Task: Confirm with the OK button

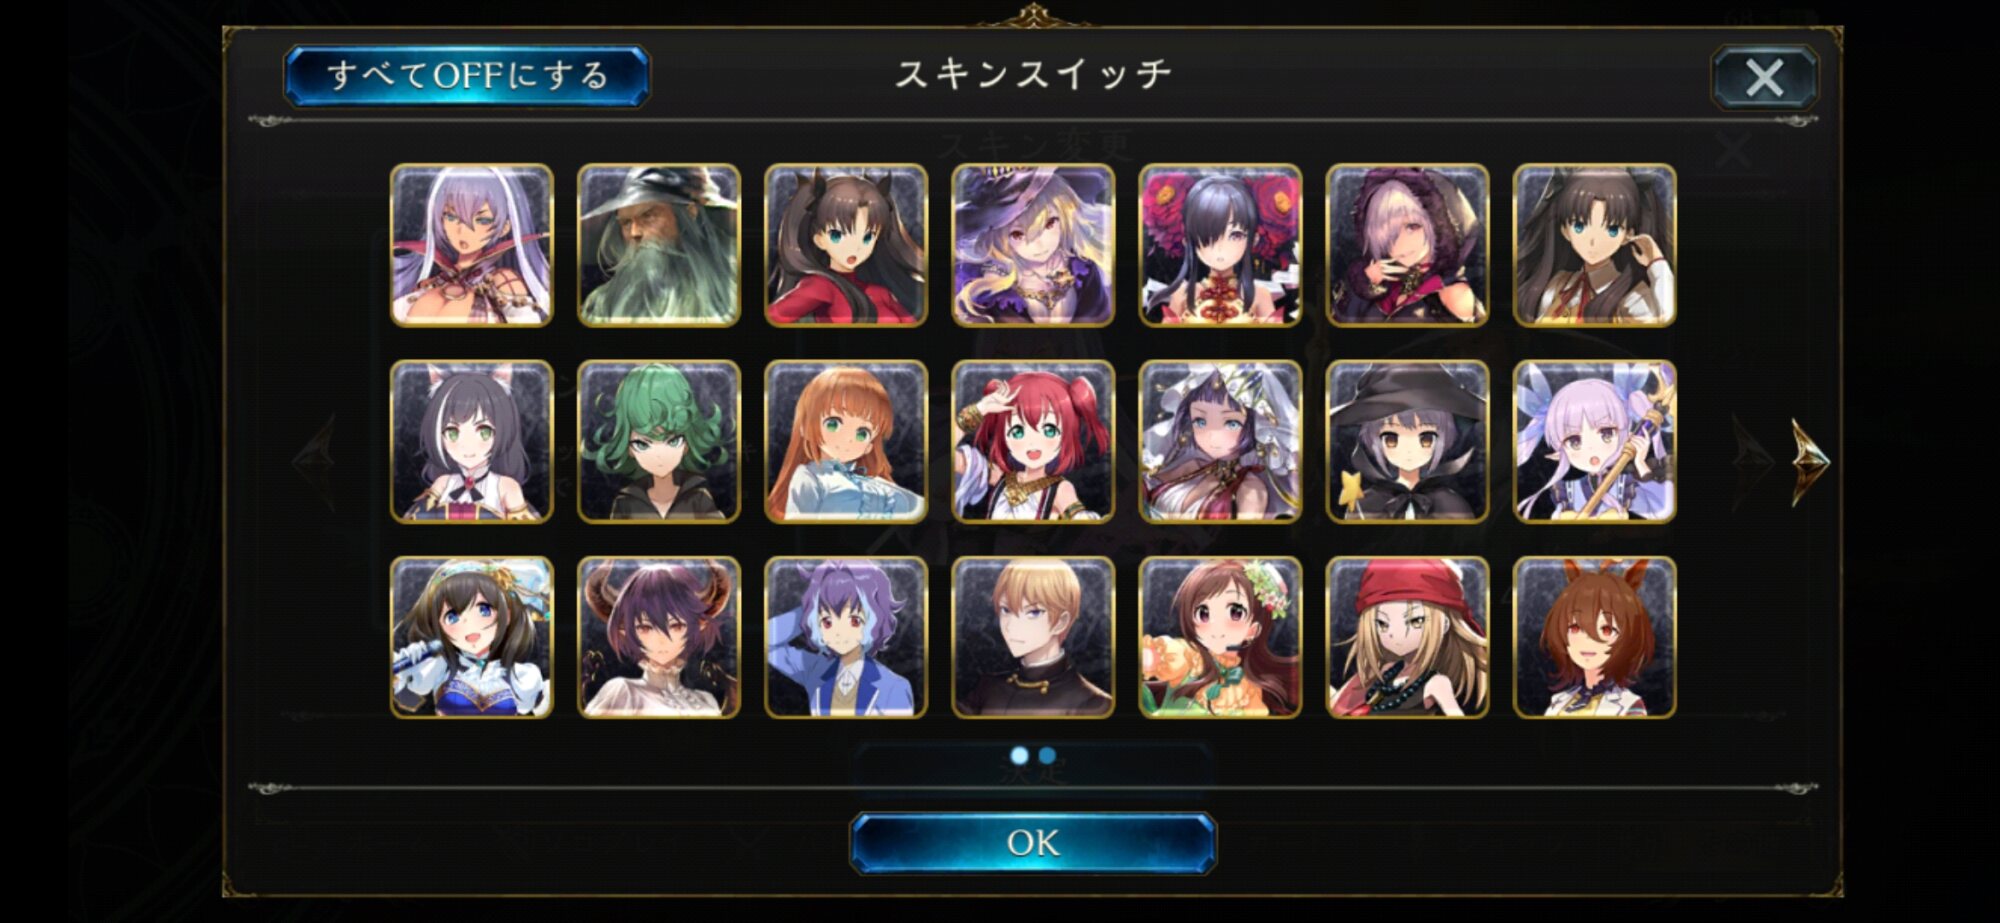Action: tap(1033, 843)
